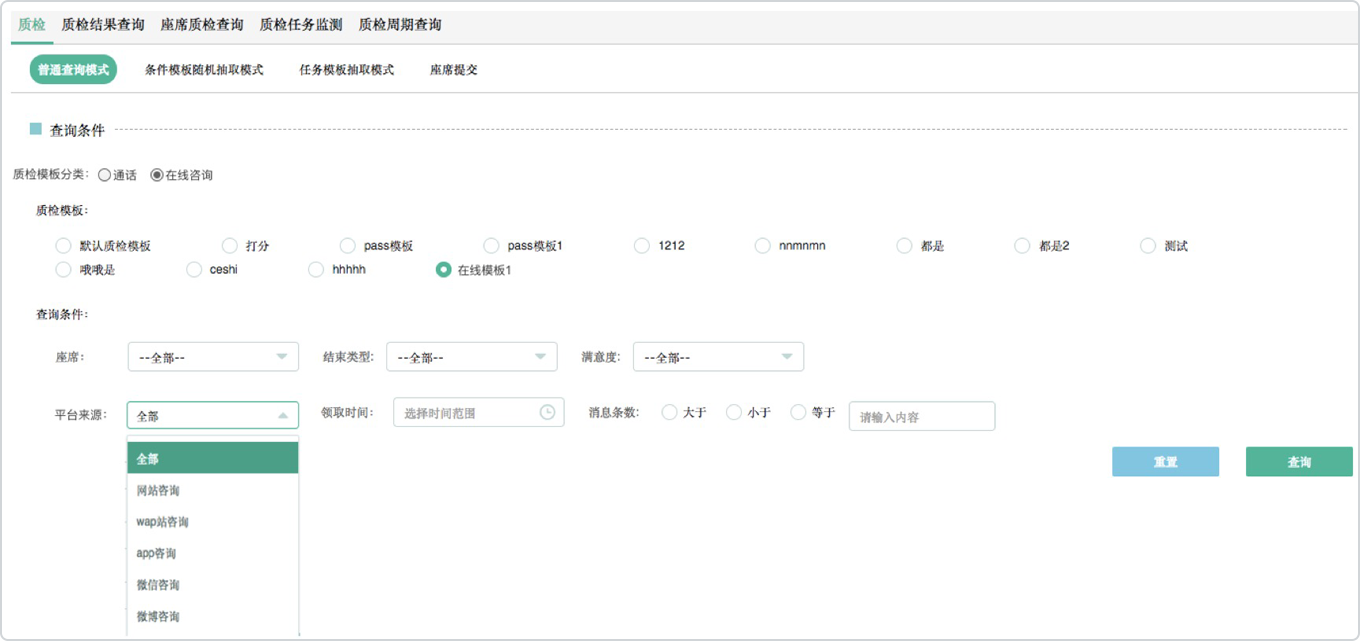
Task: Choose the 在线模板1 template
Action: [x=443, y=269]
